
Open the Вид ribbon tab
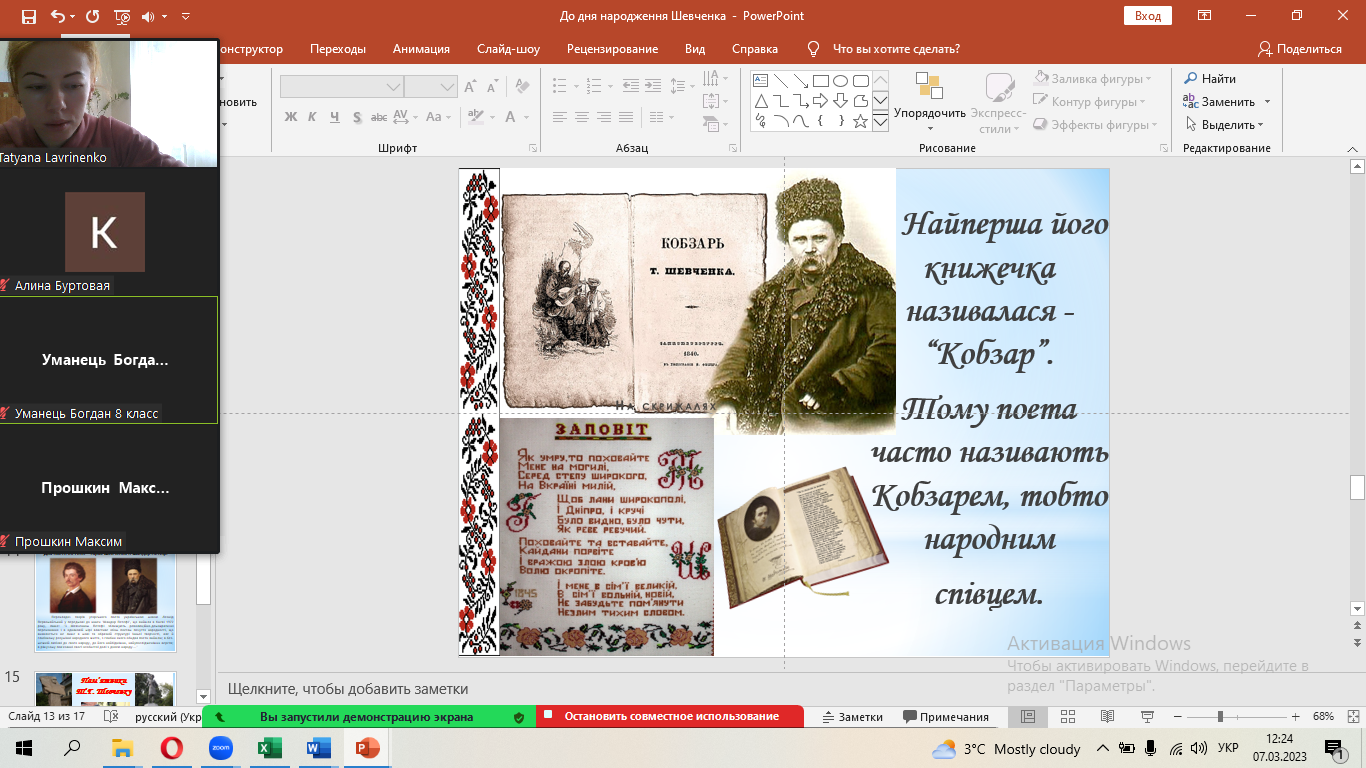695,49
